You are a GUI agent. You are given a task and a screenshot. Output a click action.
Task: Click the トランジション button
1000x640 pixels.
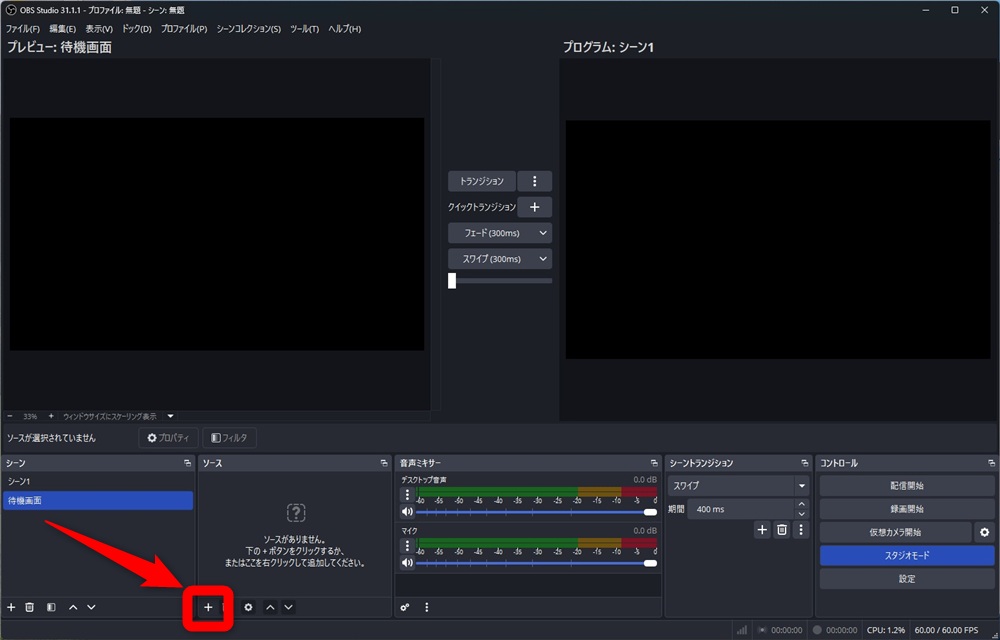(482, 181)
